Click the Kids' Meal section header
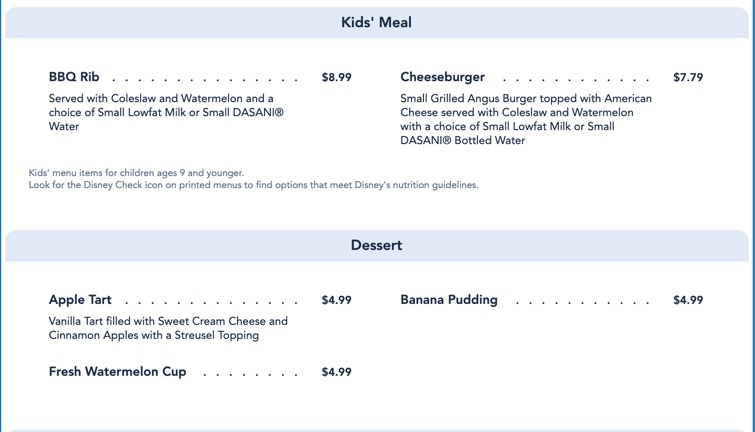 pyautogui.click(x=376, y=23)
